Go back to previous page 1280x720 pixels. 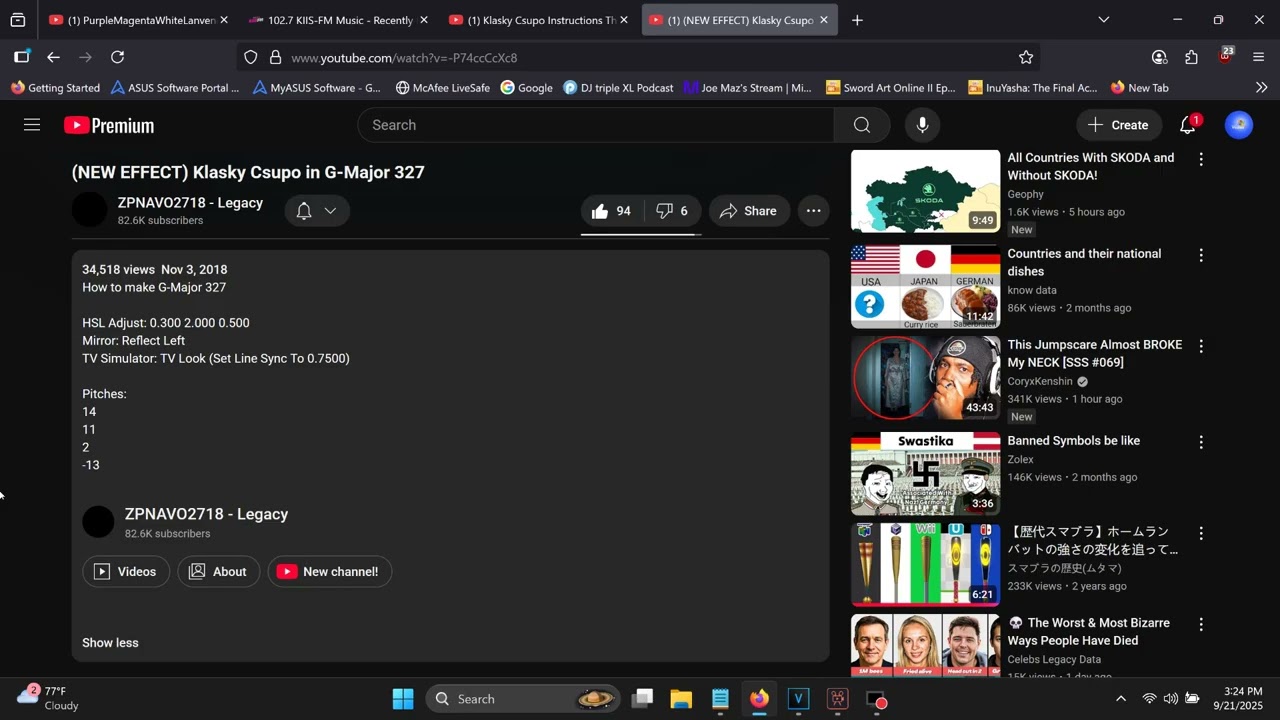[x=53, y=57]
